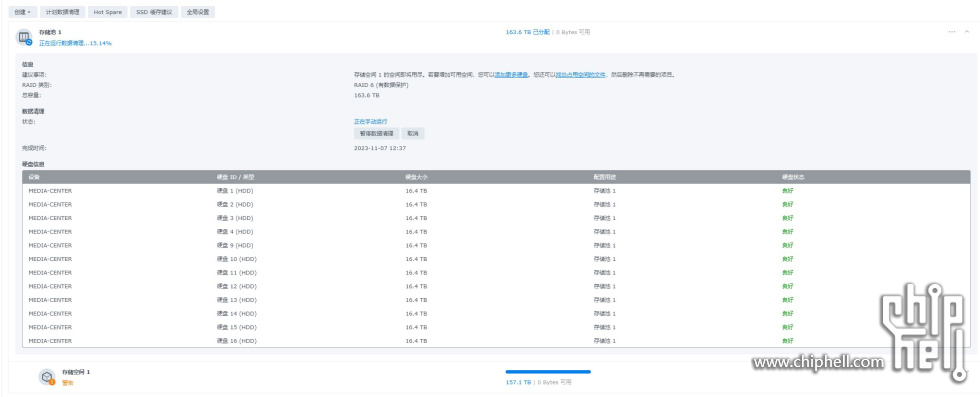980x397 pixels.
Task: Select the 硬盘 15 (HDD) row
Action: 496,327
